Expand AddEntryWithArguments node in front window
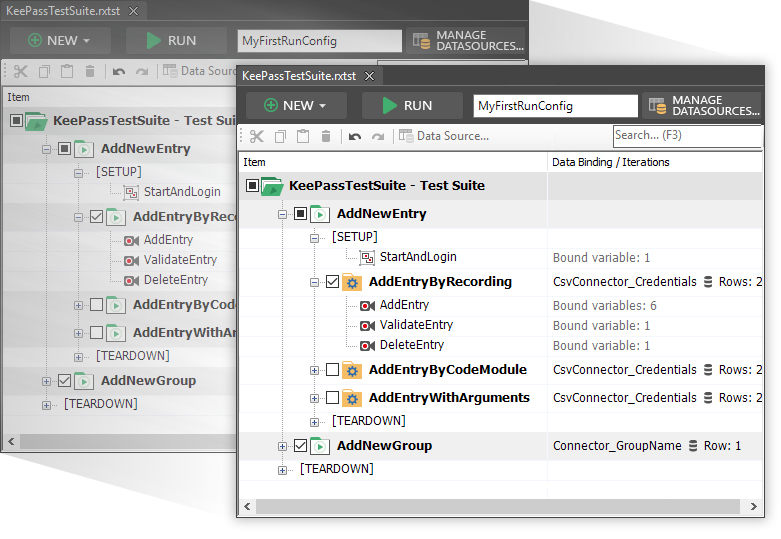 tap(314, 399)
